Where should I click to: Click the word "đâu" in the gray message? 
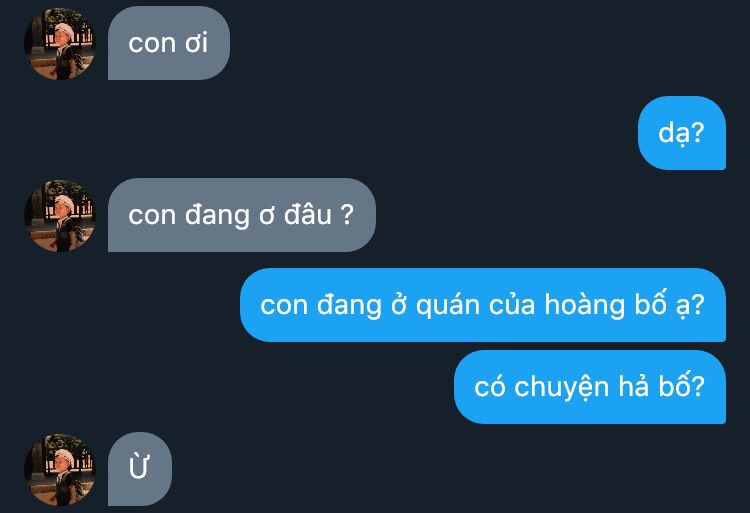click(x=308, y=215)
